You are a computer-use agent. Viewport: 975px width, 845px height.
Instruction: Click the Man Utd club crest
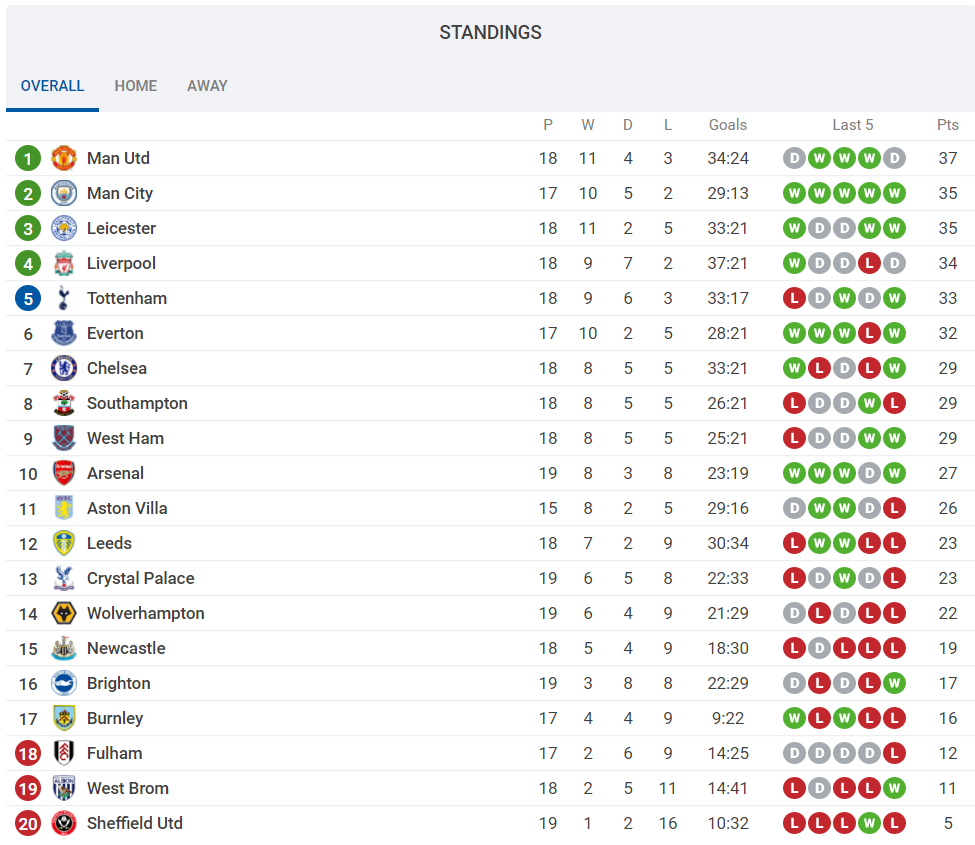pyautogui.click(x=63, y=158)
